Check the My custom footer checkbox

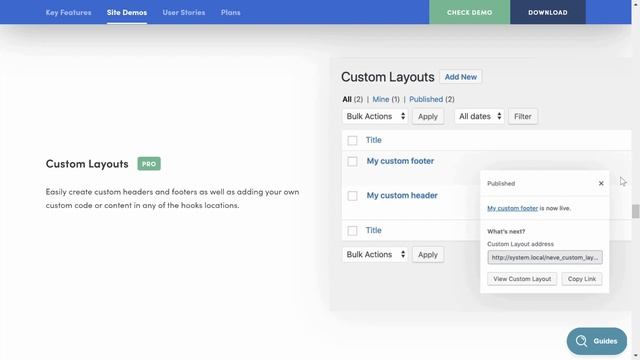point(352,162)
